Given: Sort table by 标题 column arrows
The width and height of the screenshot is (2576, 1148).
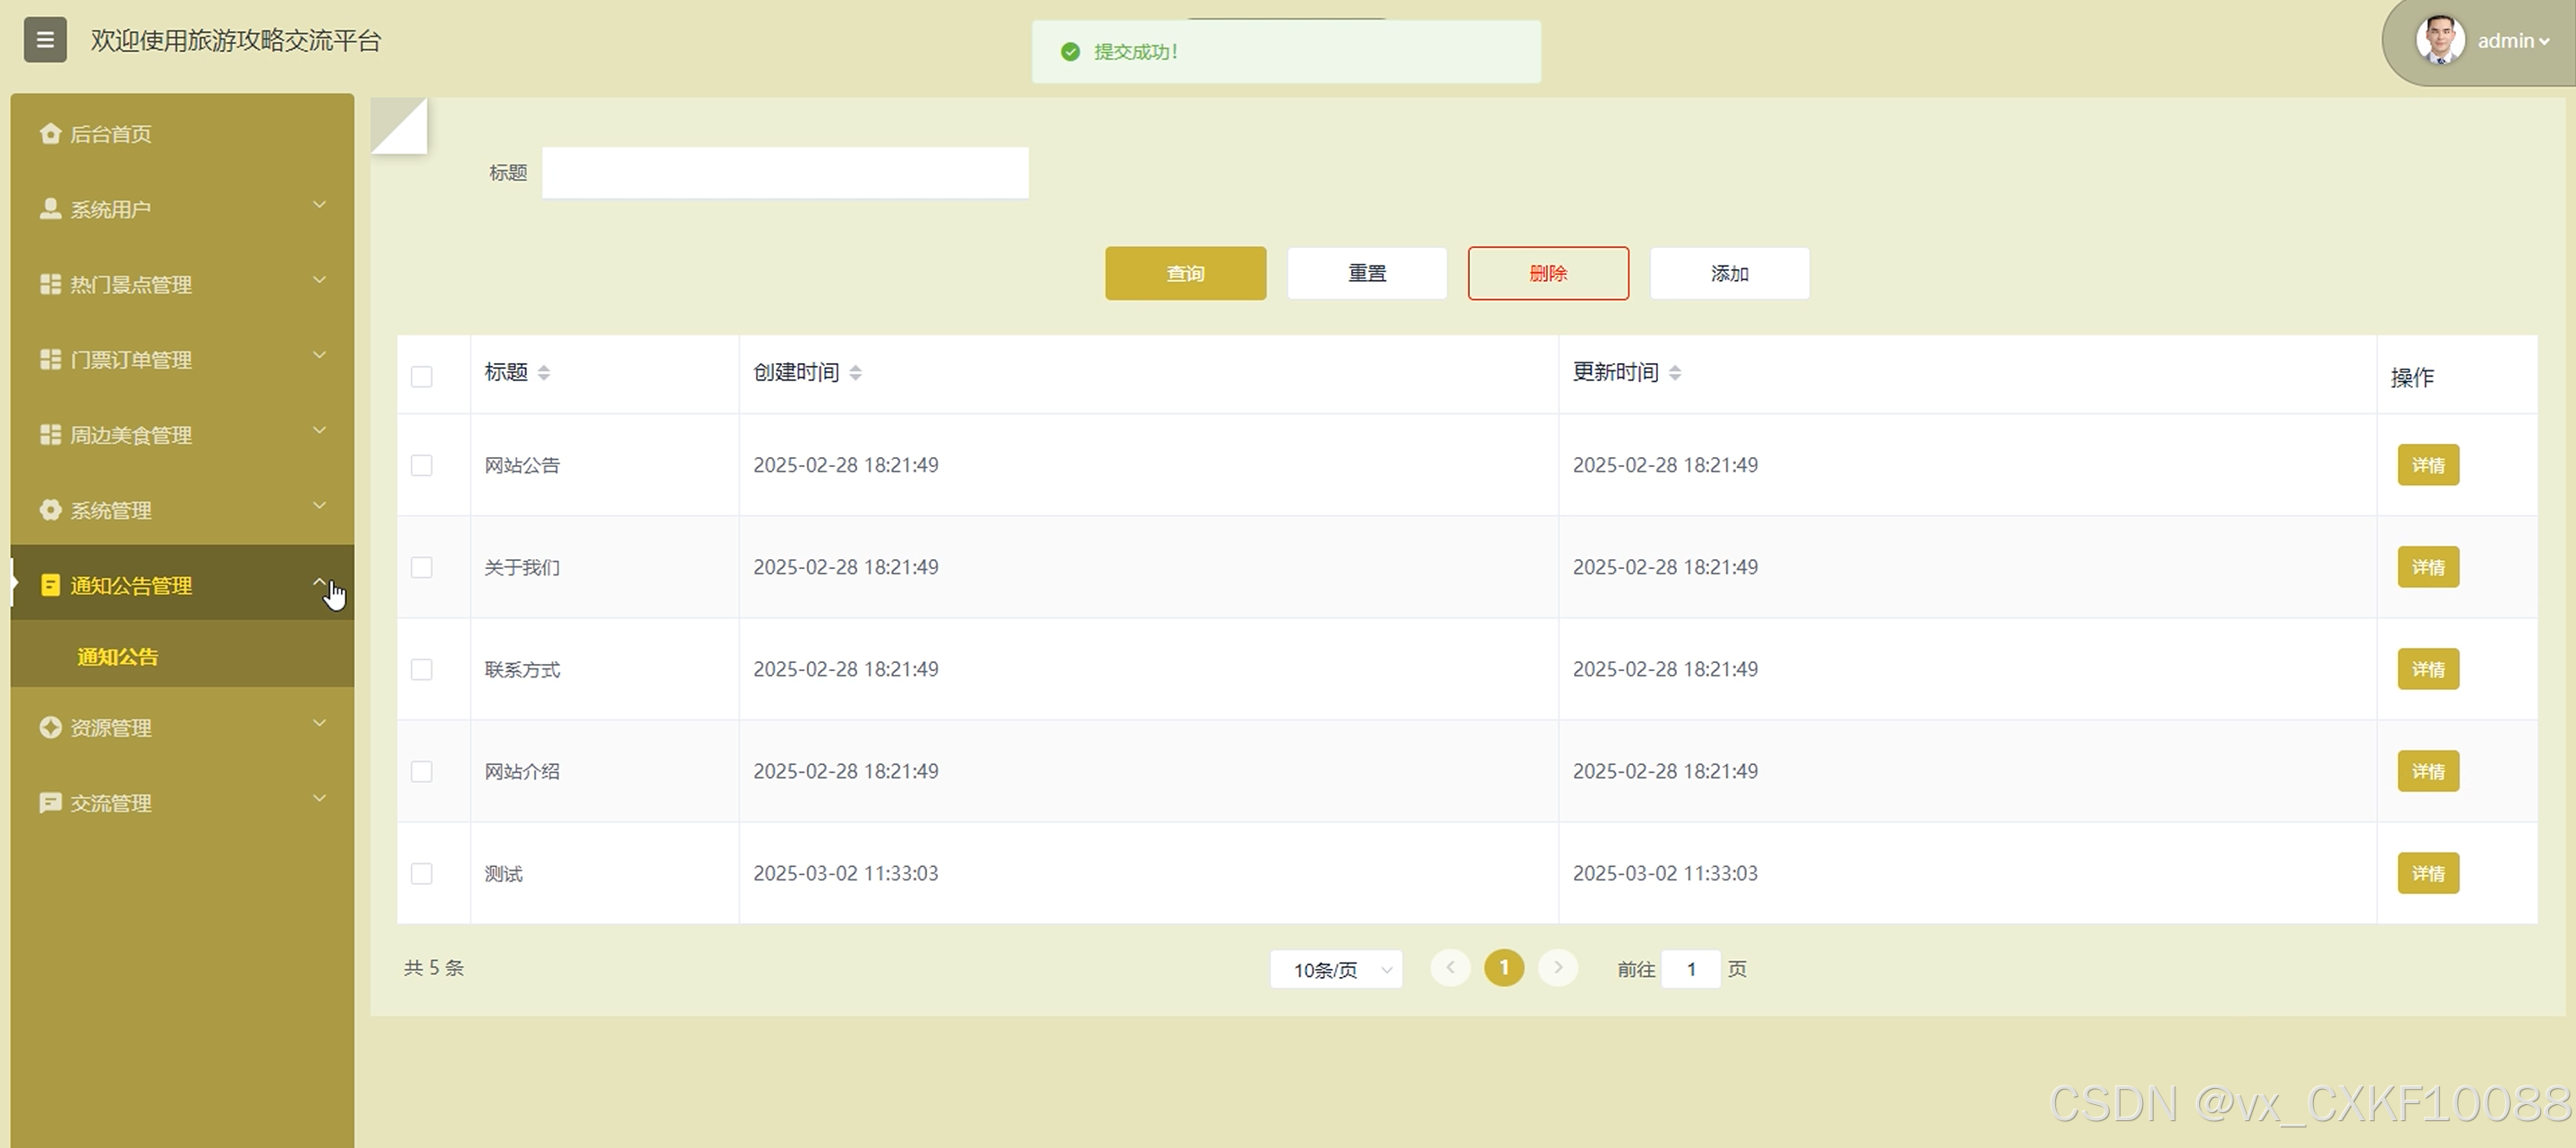Looking at the screenshot, I should [543, 373].
